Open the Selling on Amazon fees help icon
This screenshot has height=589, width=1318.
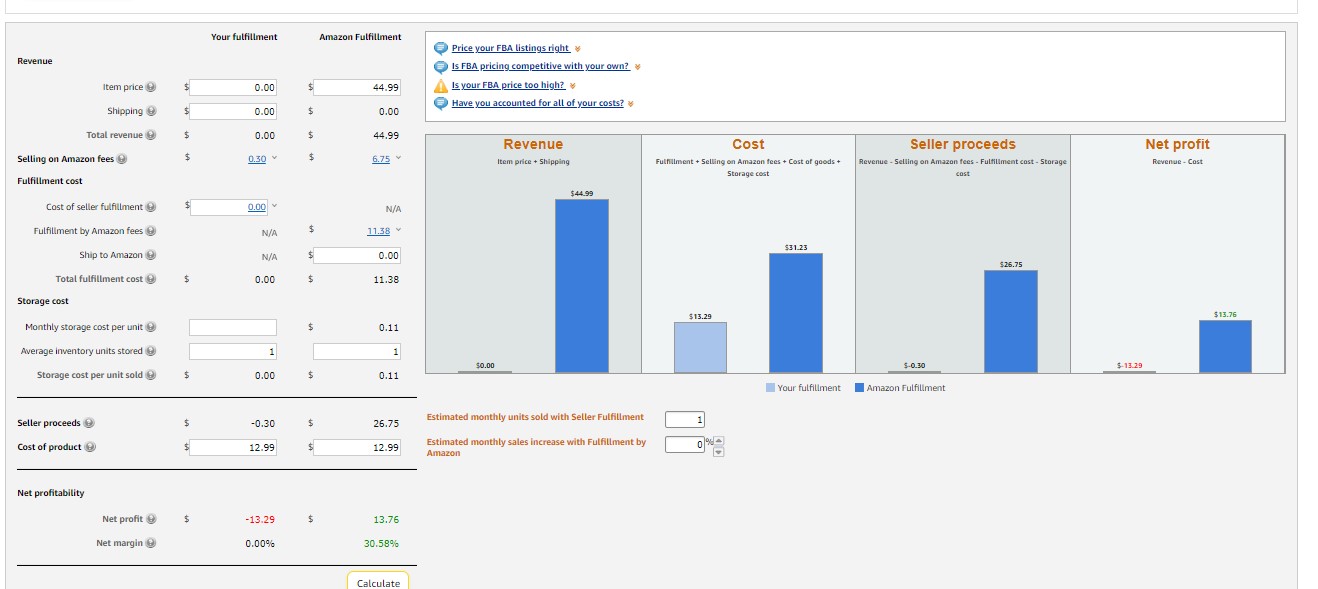(x=122, y=159)
